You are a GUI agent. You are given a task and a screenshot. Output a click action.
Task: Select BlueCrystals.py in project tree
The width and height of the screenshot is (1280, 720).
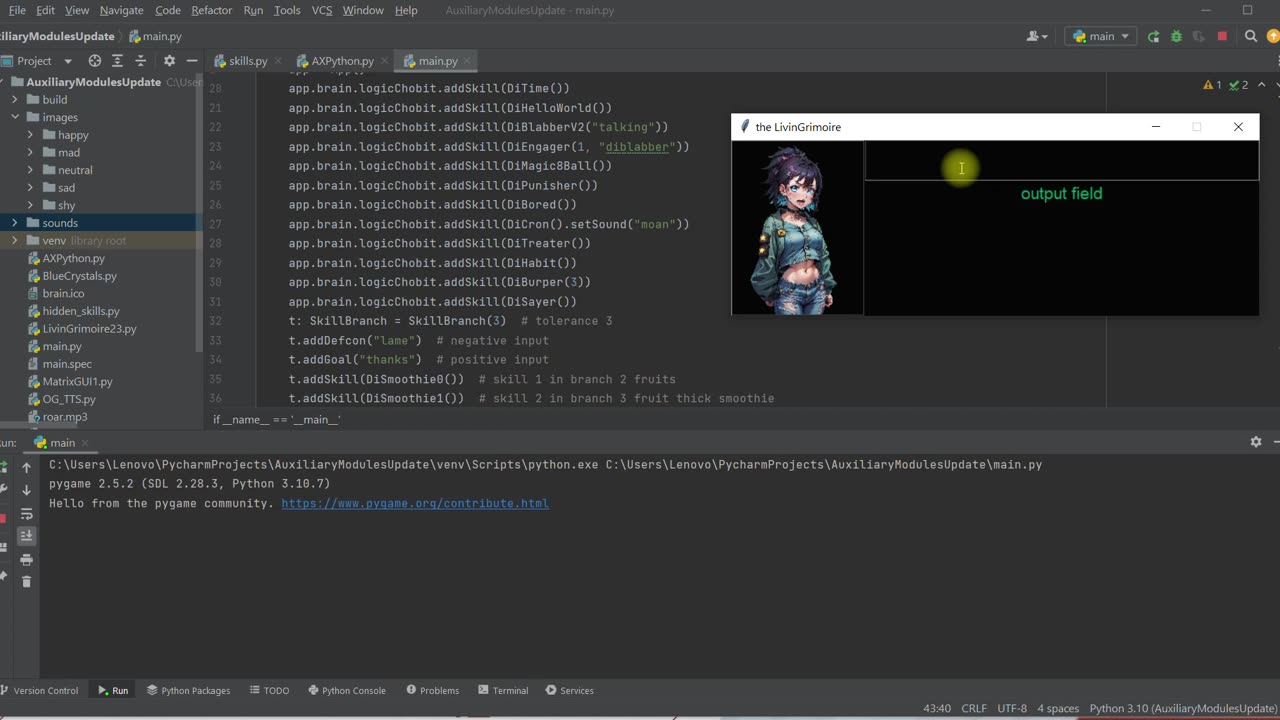point(79,276)
